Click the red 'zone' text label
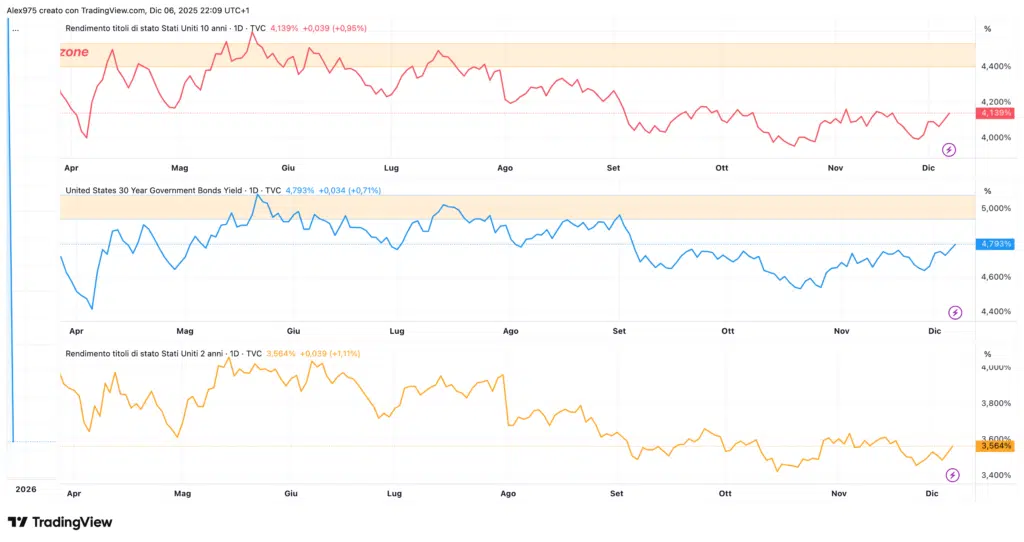1024x542 pixels. click(75, 52)
